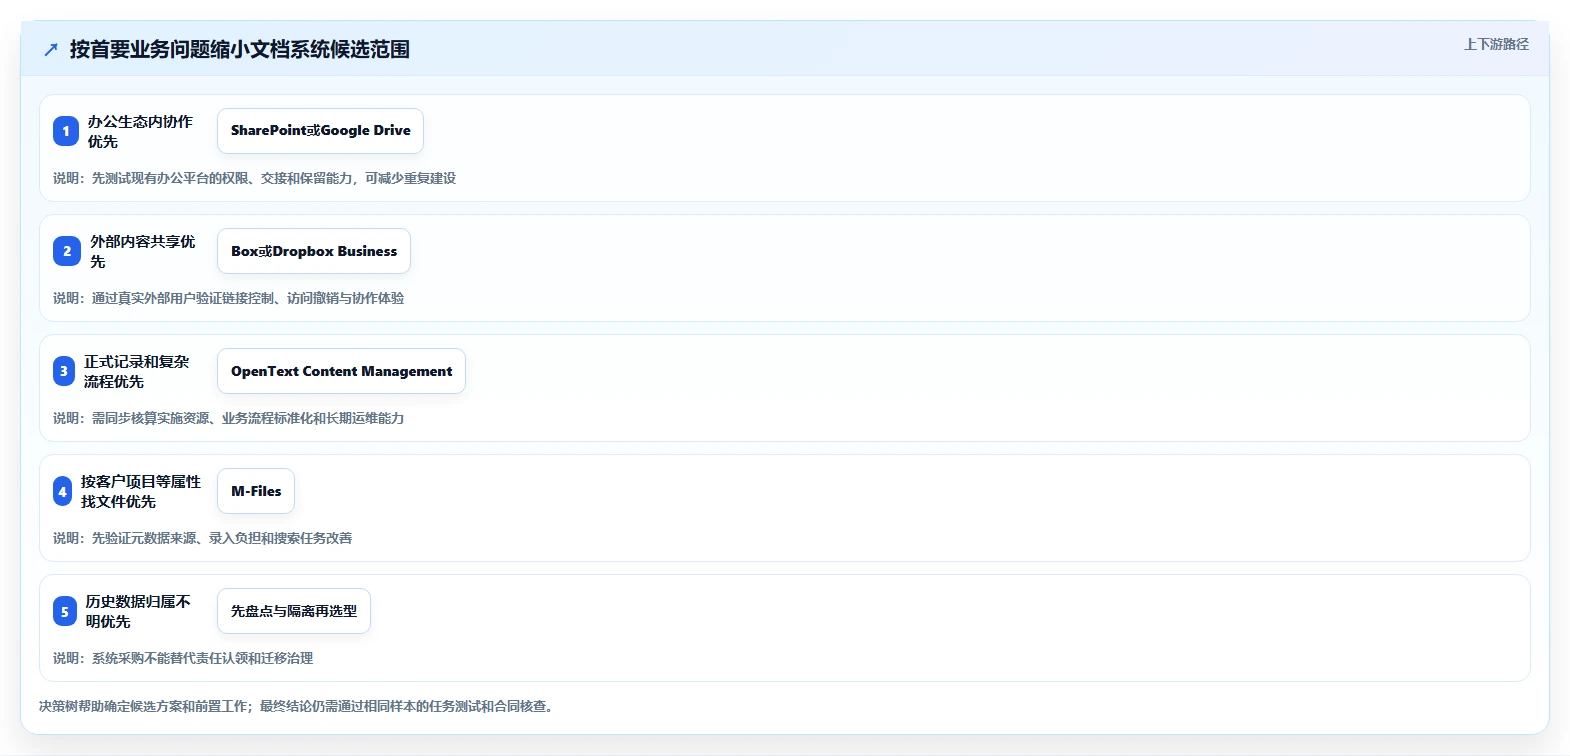1570x756 pixels.
Task: Select the step 4 number badge
Action: pos(62,491)
